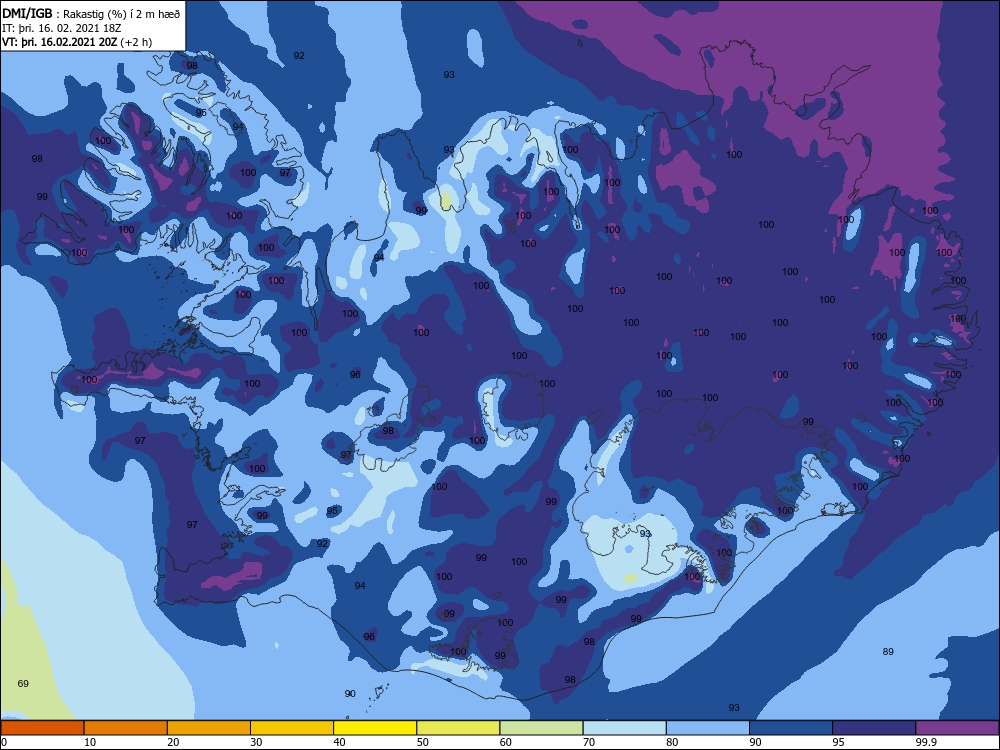This screenshot has height=750, width=1000.
Task: Click the light blue 80–90 legend swatch
Action: coord(708,728)
